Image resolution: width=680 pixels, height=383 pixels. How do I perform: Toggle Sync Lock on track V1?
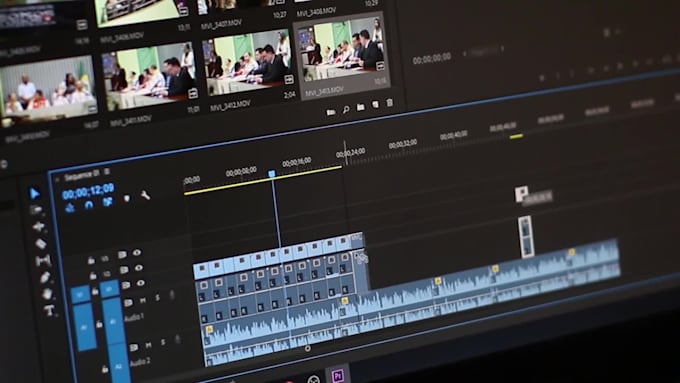click(126, 285)
